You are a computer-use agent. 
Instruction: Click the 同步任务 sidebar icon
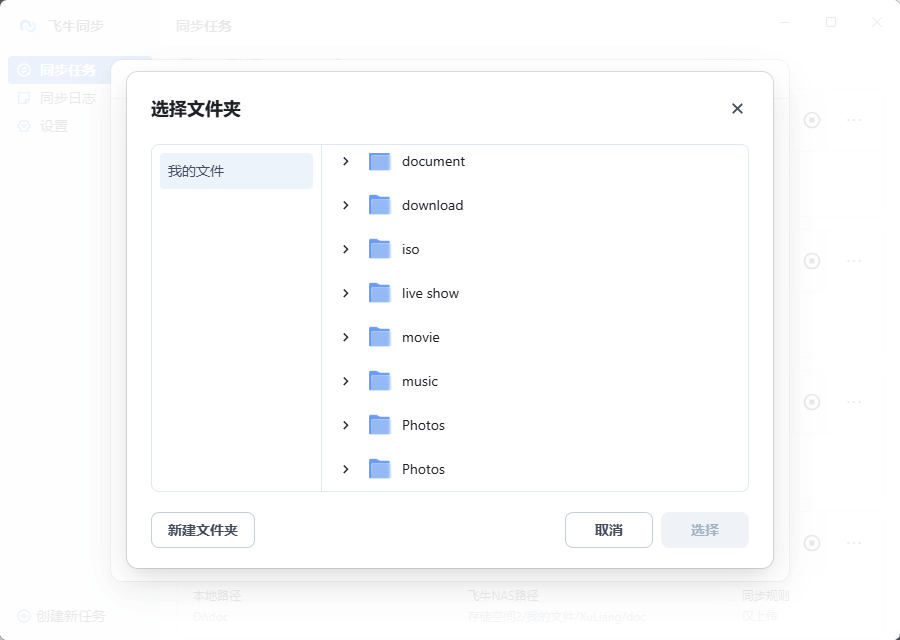pos(25,69)
